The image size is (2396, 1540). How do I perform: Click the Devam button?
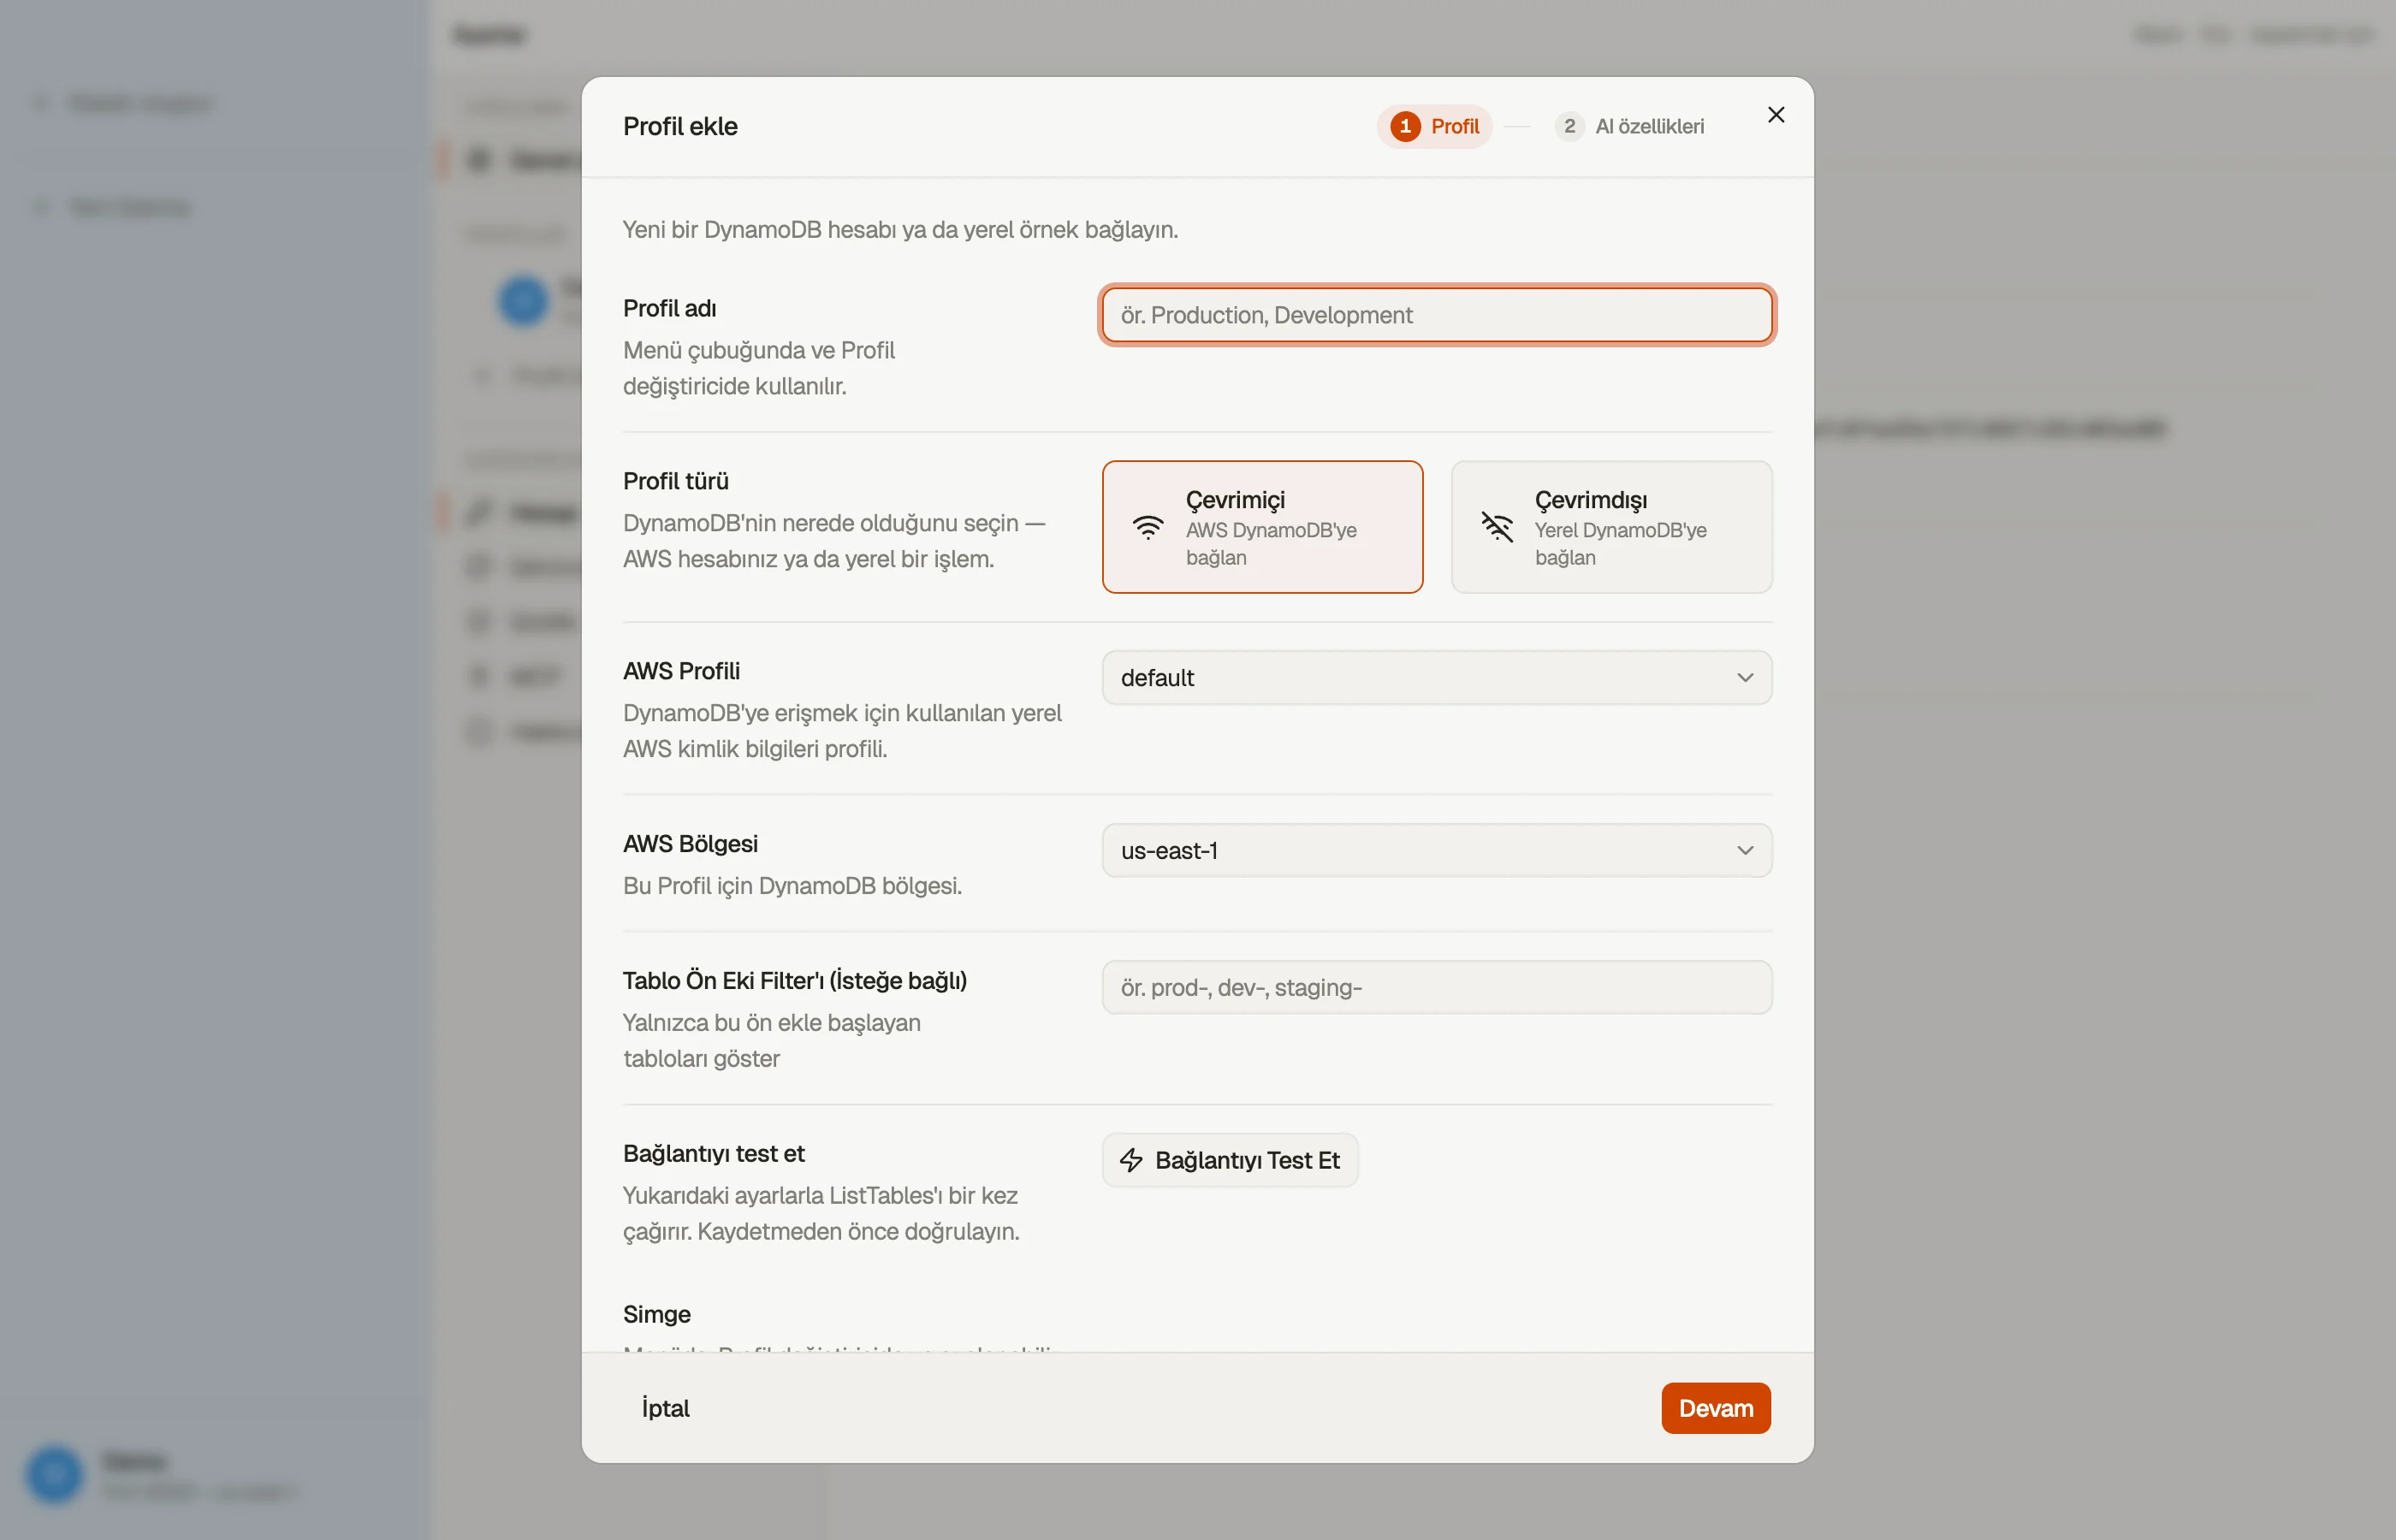(1715, 1408)
